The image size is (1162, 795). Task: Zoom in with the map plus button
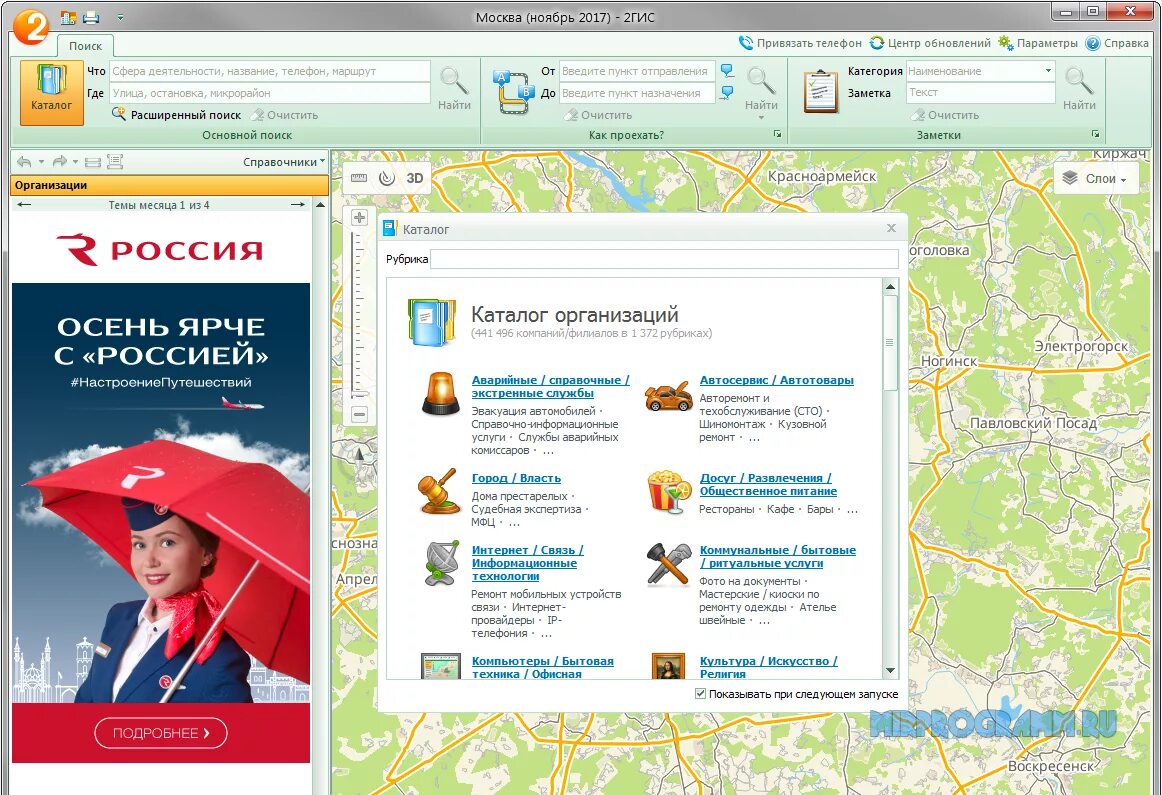[359, 217]
